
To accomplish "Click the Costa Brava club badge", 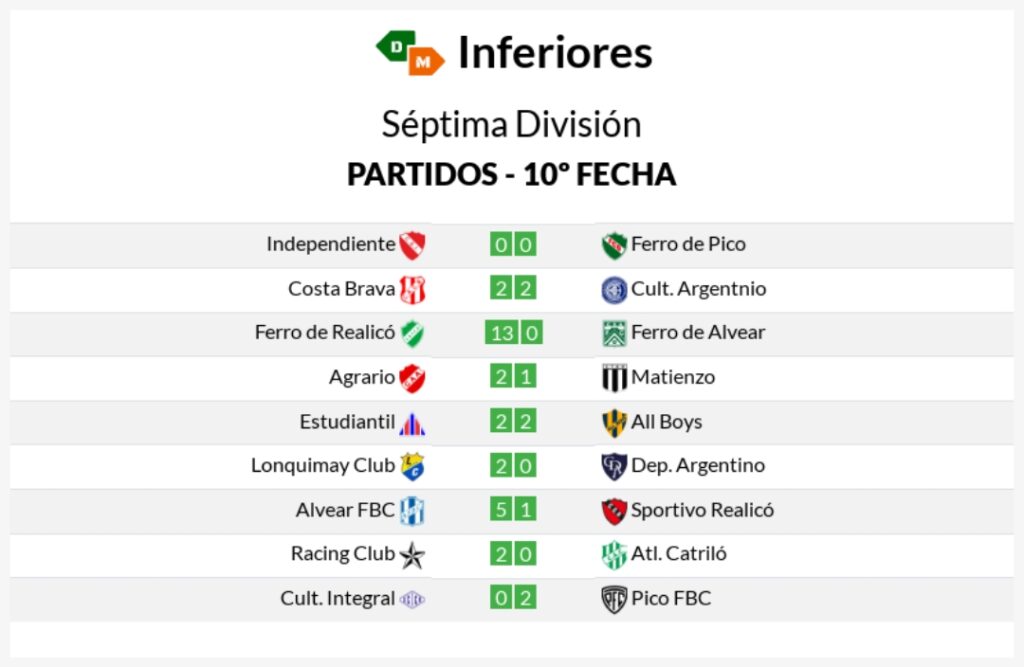I will [x=412, y=290].
